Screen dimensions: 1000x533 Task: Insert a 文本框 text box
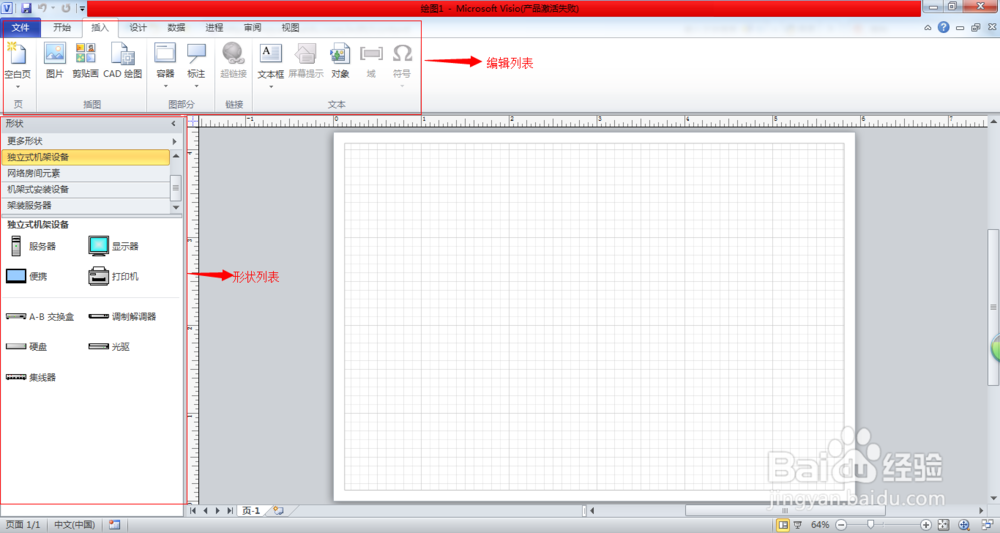coord(270,61)
